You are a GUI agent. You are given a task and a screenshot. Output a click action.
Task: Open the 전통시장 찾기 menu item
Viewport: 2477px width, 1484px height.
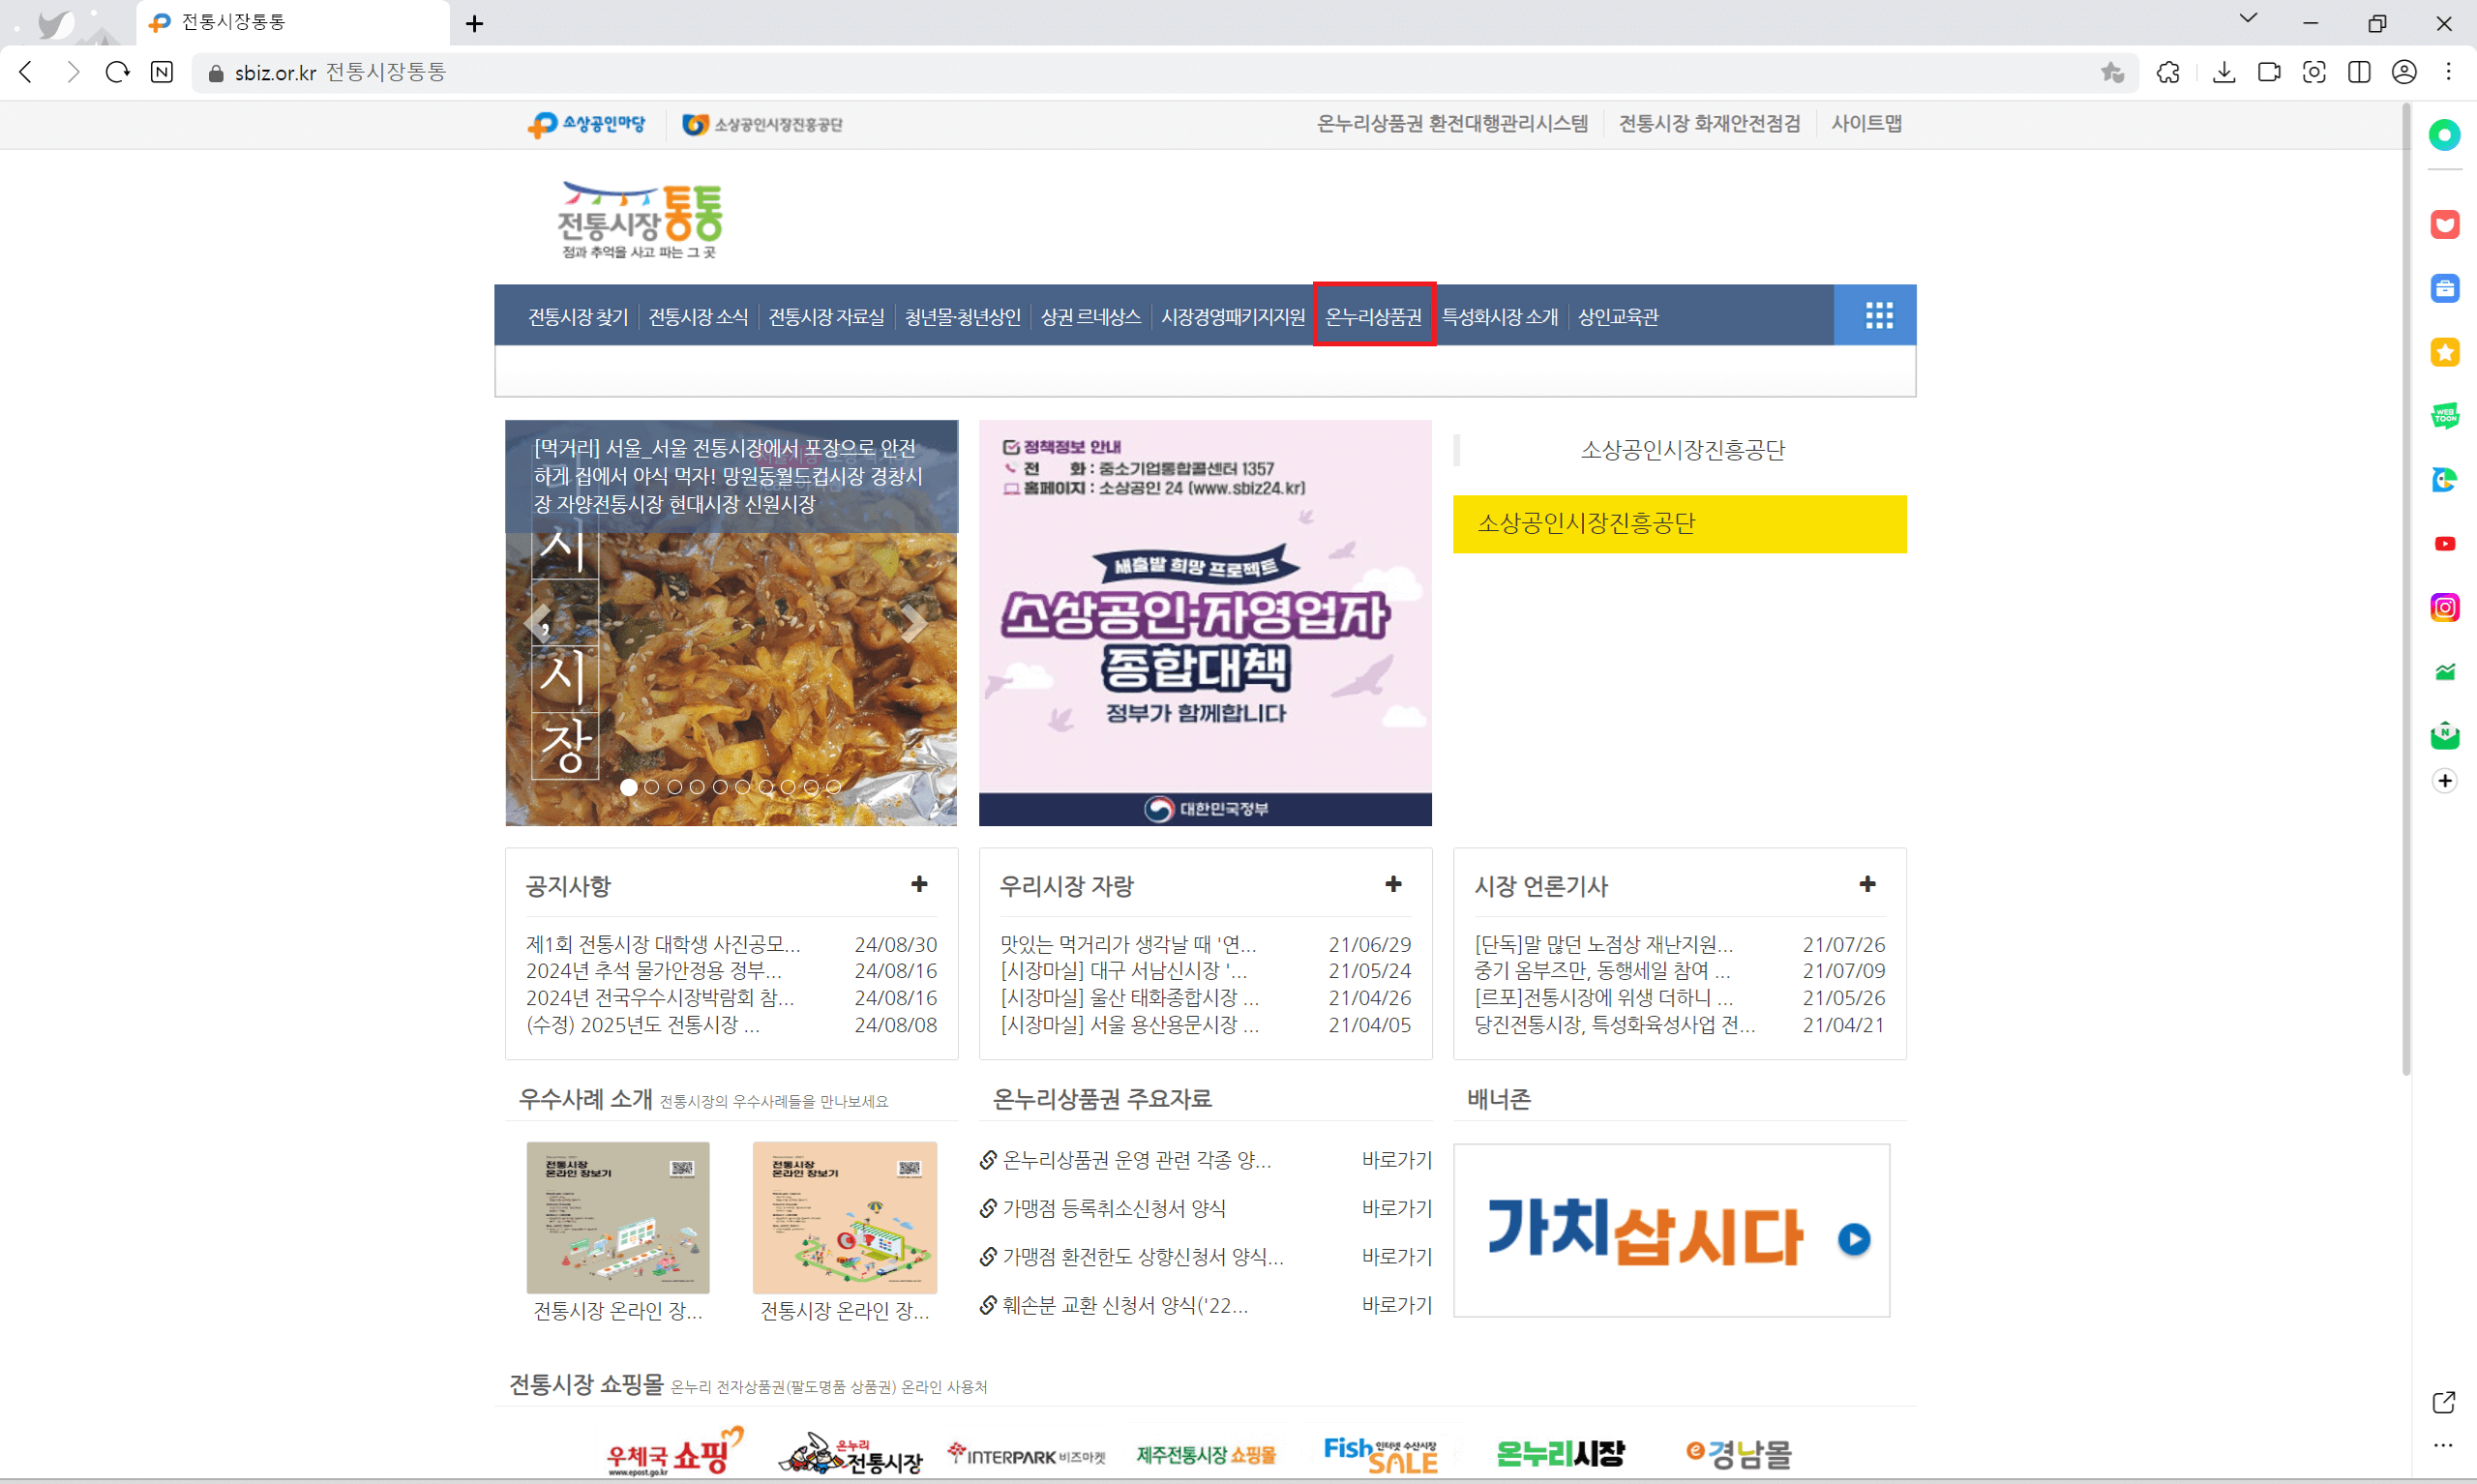[x=578, y=317]
